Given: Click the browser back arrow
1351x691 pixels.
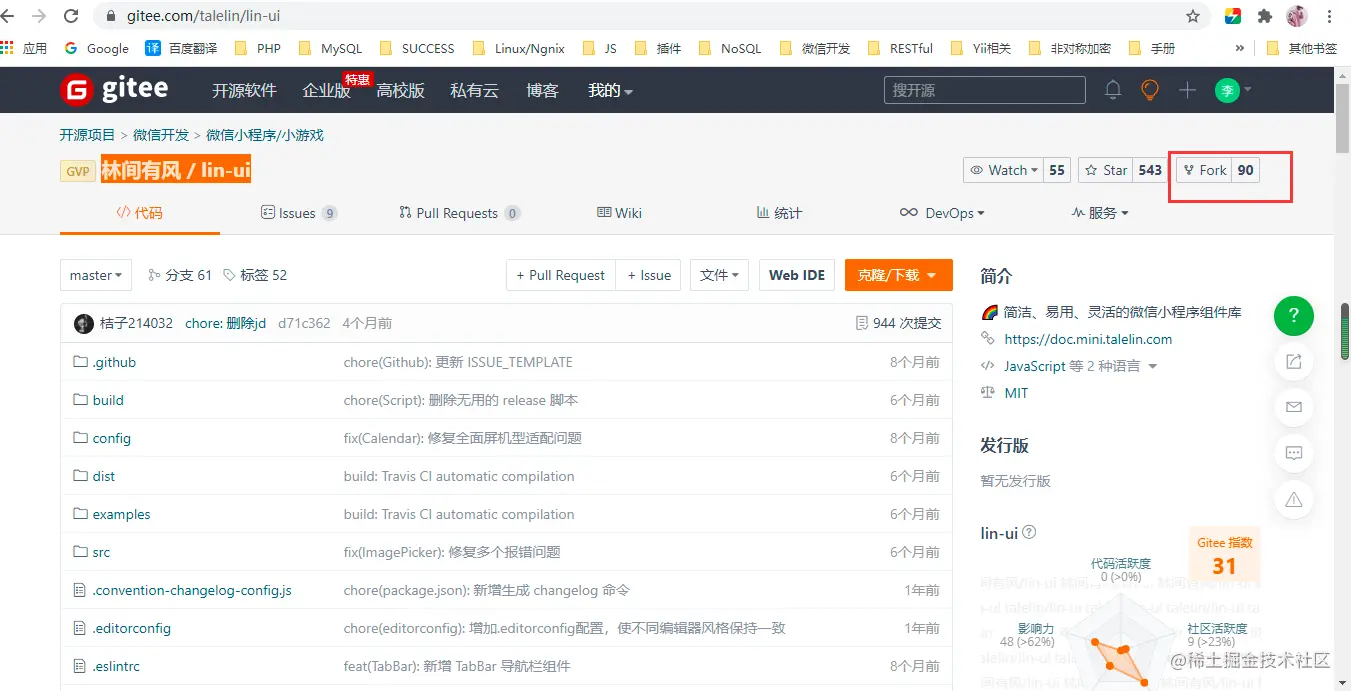Looking at the screenshot, I should click(8, 16).
